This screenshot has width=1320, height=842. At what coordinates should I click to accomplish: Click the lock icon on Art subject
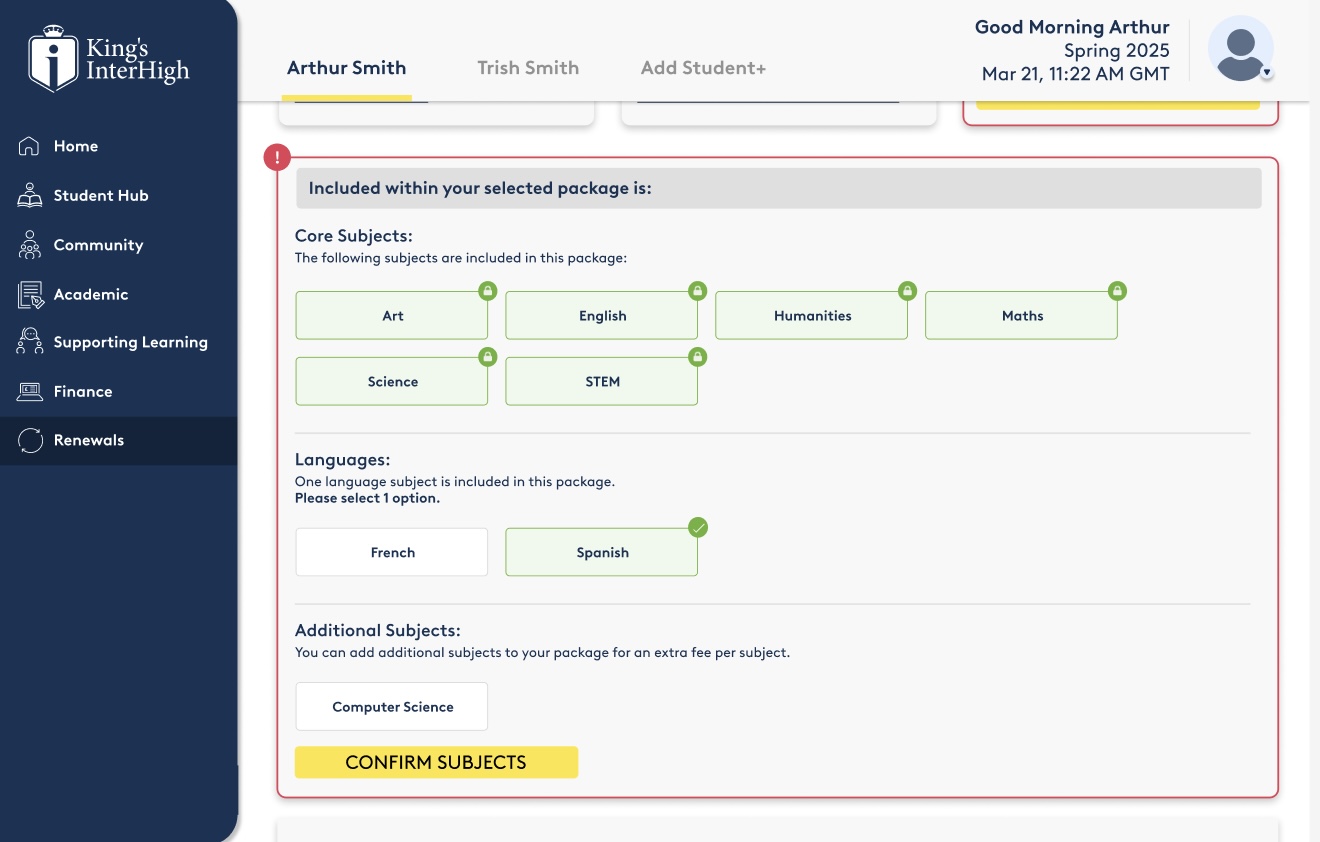[x=487, y=291]
